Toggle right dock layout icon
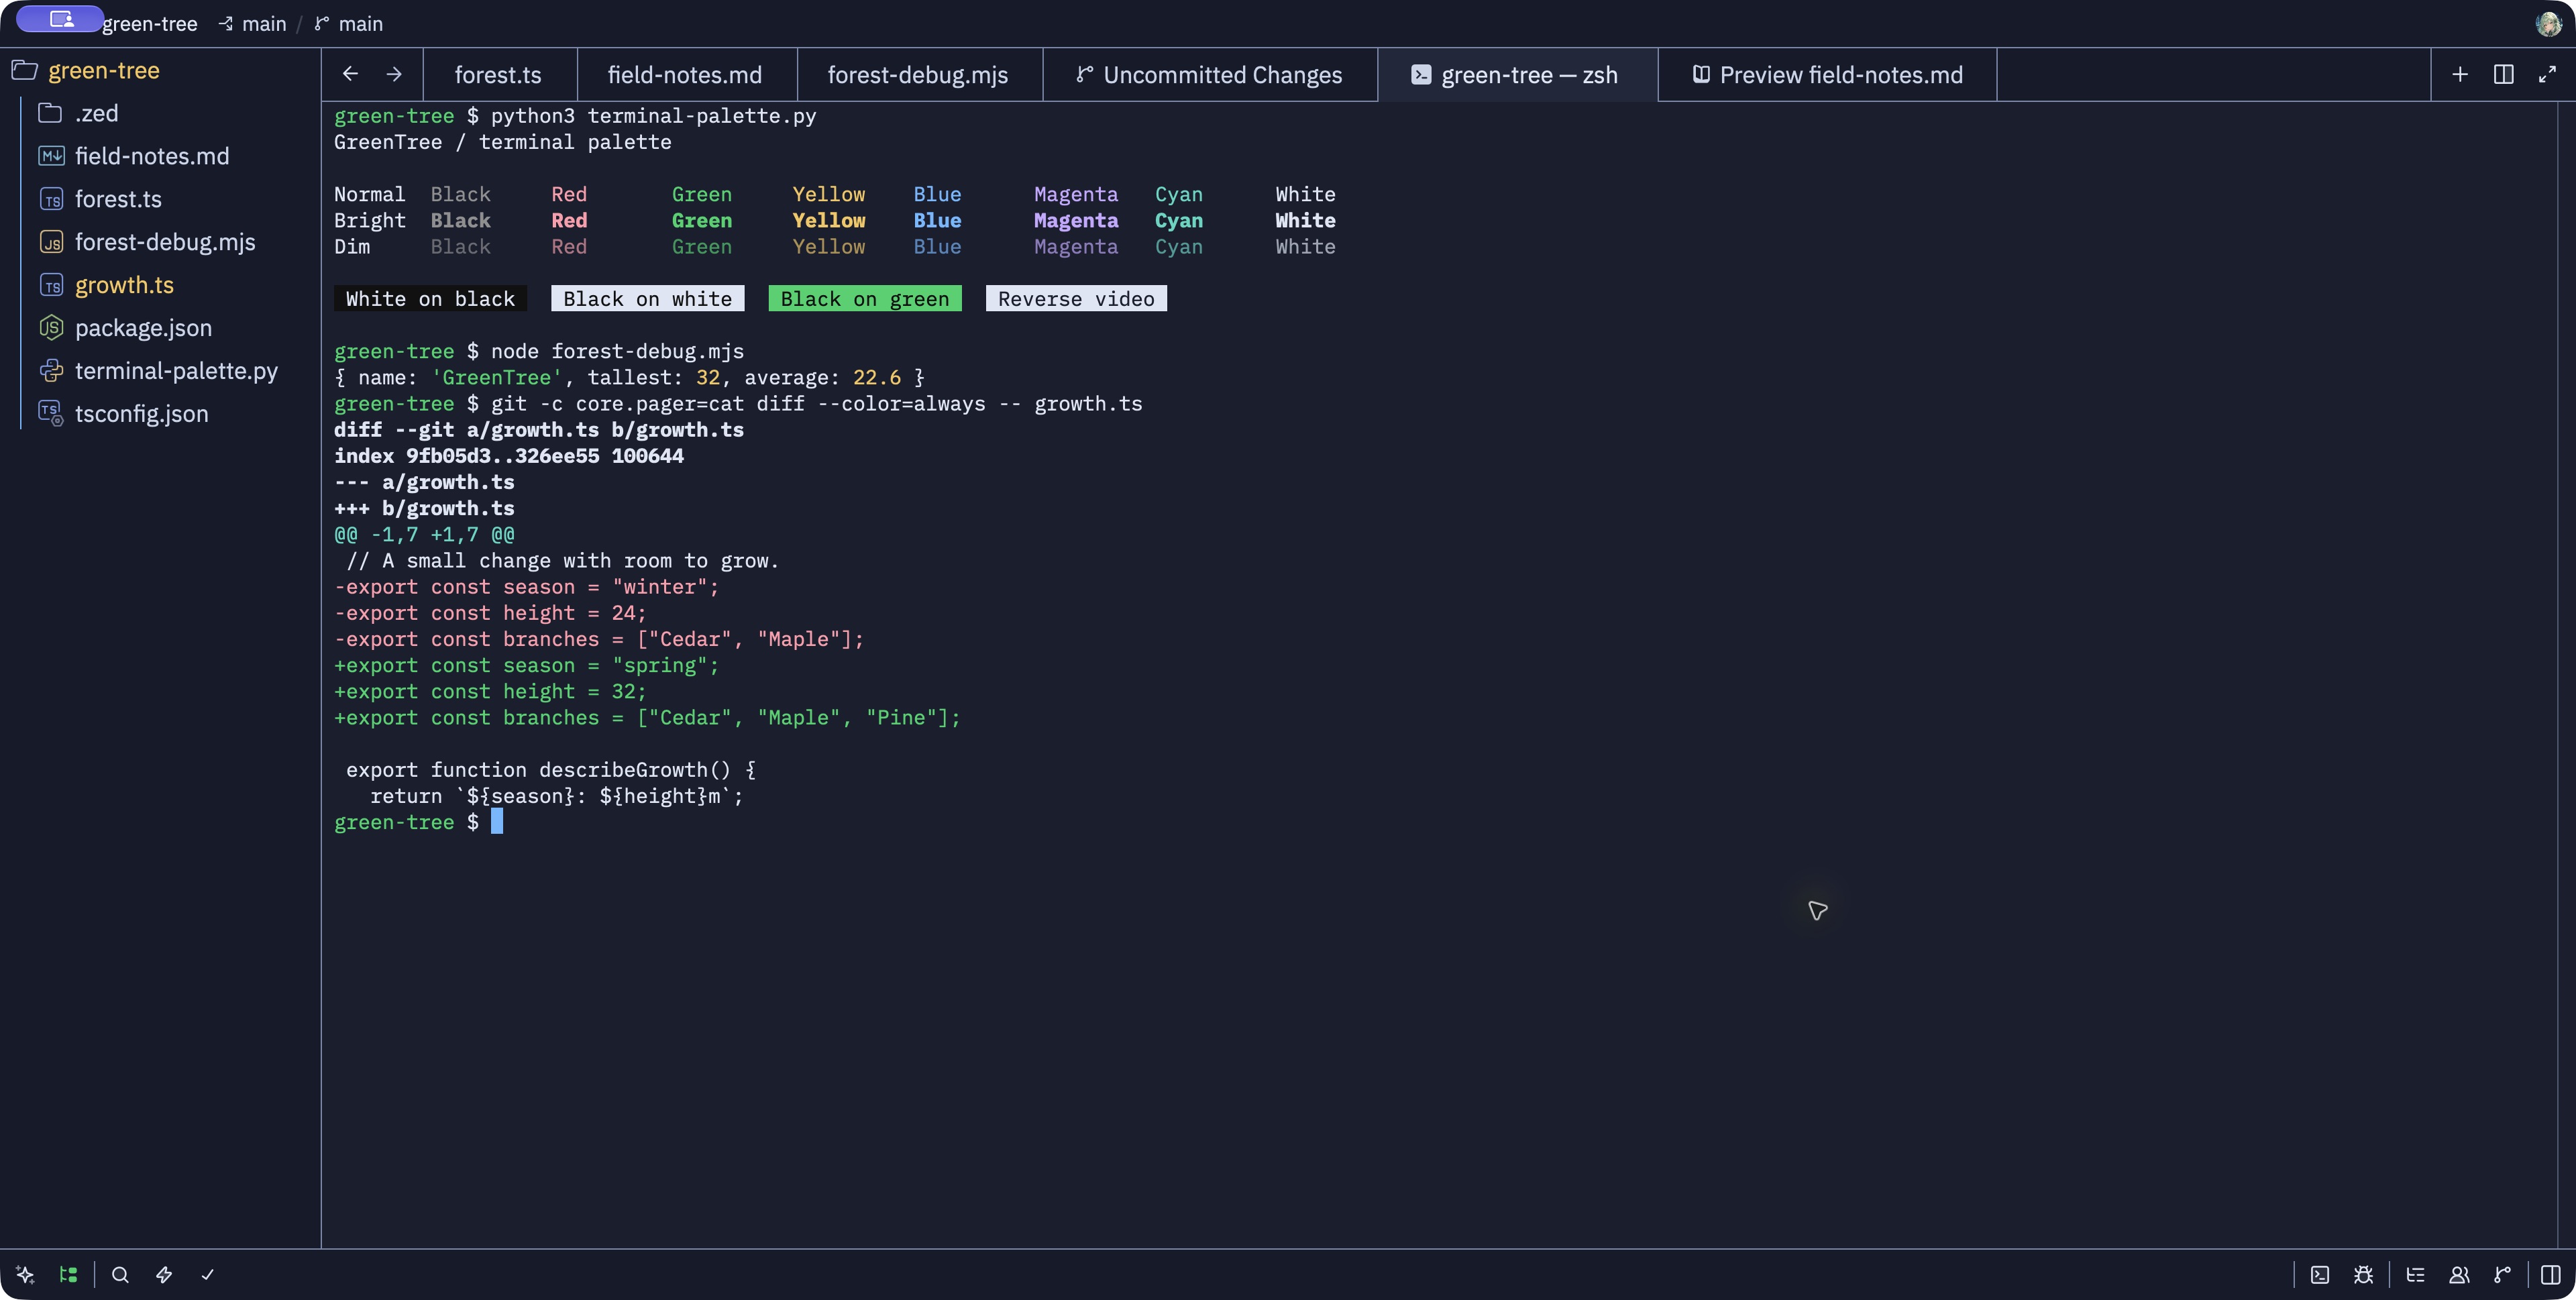This screenshot has width=2576, height=1300. click(2551, 1275)
